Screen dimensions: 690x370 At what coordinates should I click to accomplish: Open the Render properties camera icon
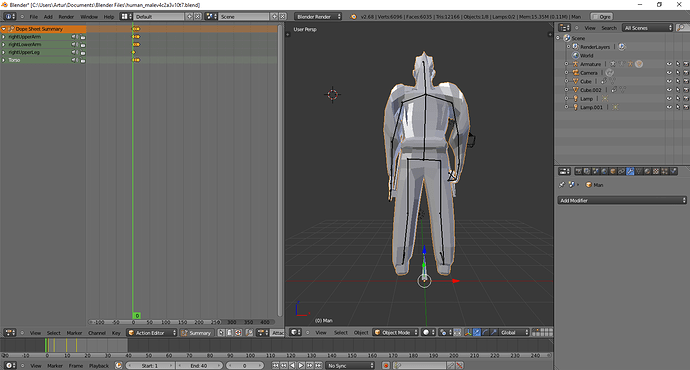point(578,171)
